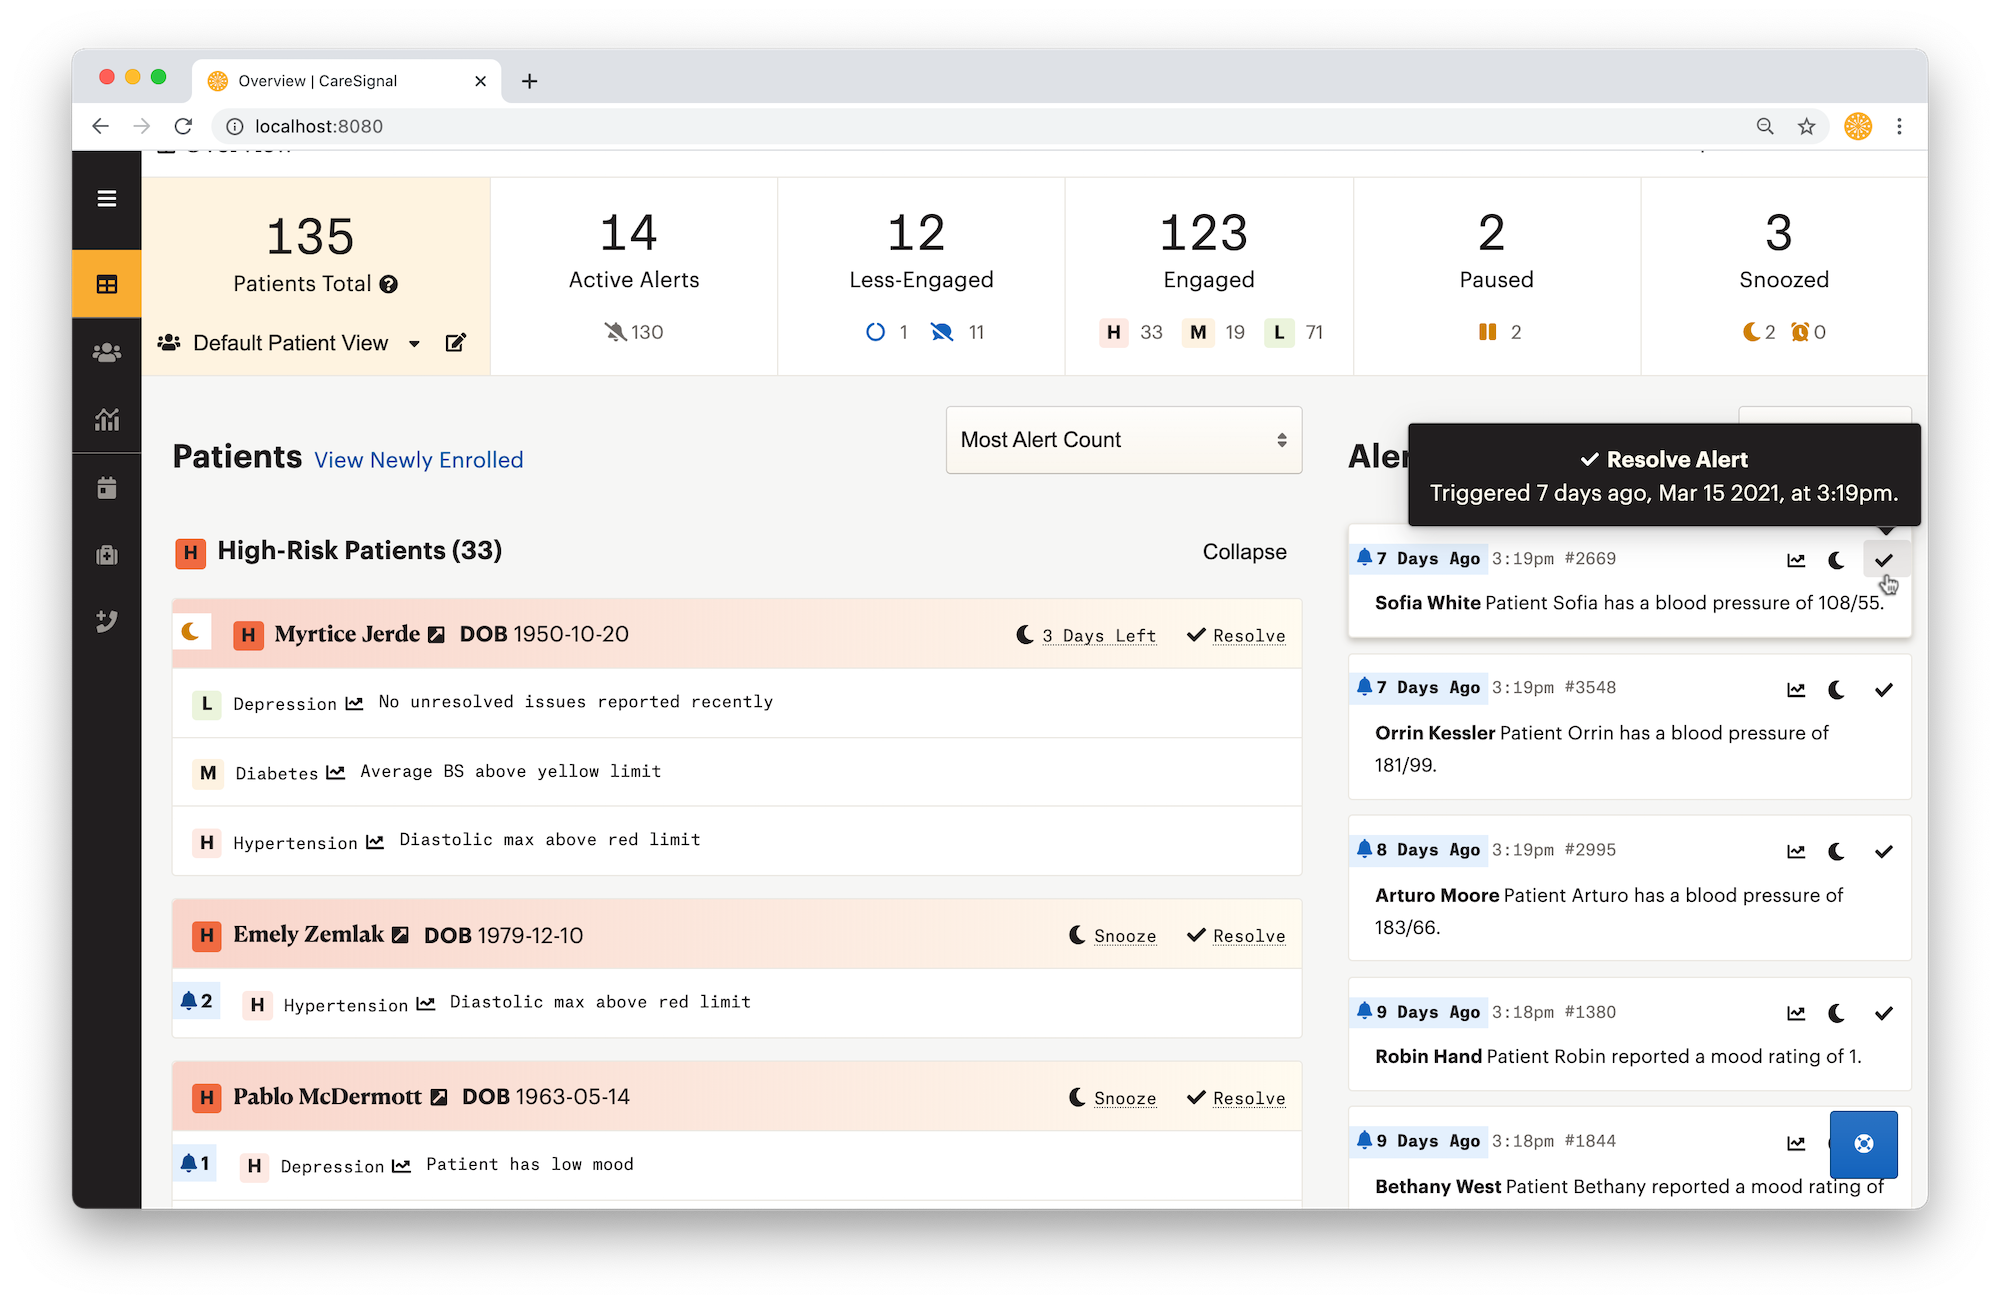The height and width of the screenshot is (1304, 2000).
Task: Open chart icon next to Depression for Myrtice
Action: click(354, 704)
